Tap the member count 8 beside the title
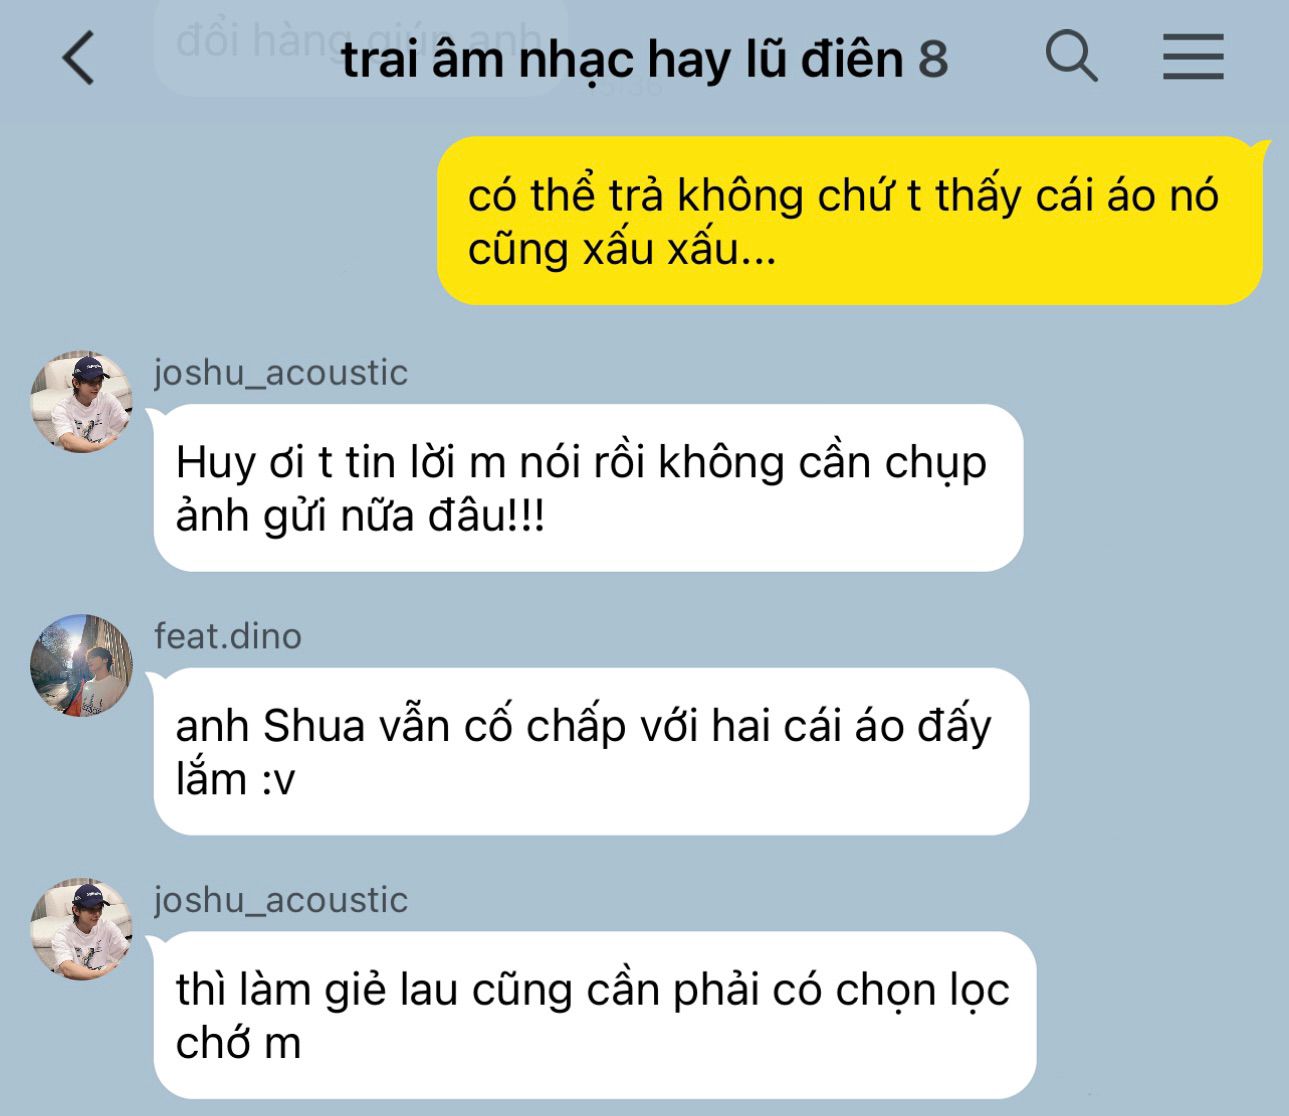The width and height of the screenshot is (1289, 1116). point(933,59)
